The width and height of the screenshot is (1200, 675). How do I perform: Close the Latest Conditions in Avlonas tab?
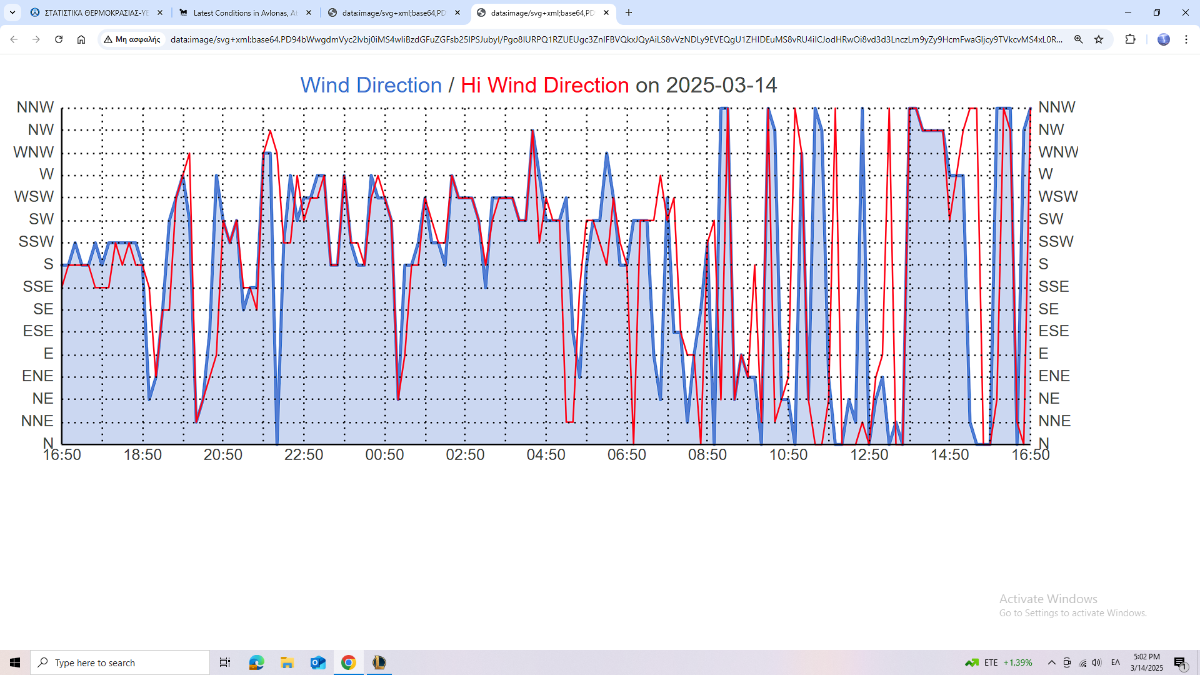click(x=309, y=13)
